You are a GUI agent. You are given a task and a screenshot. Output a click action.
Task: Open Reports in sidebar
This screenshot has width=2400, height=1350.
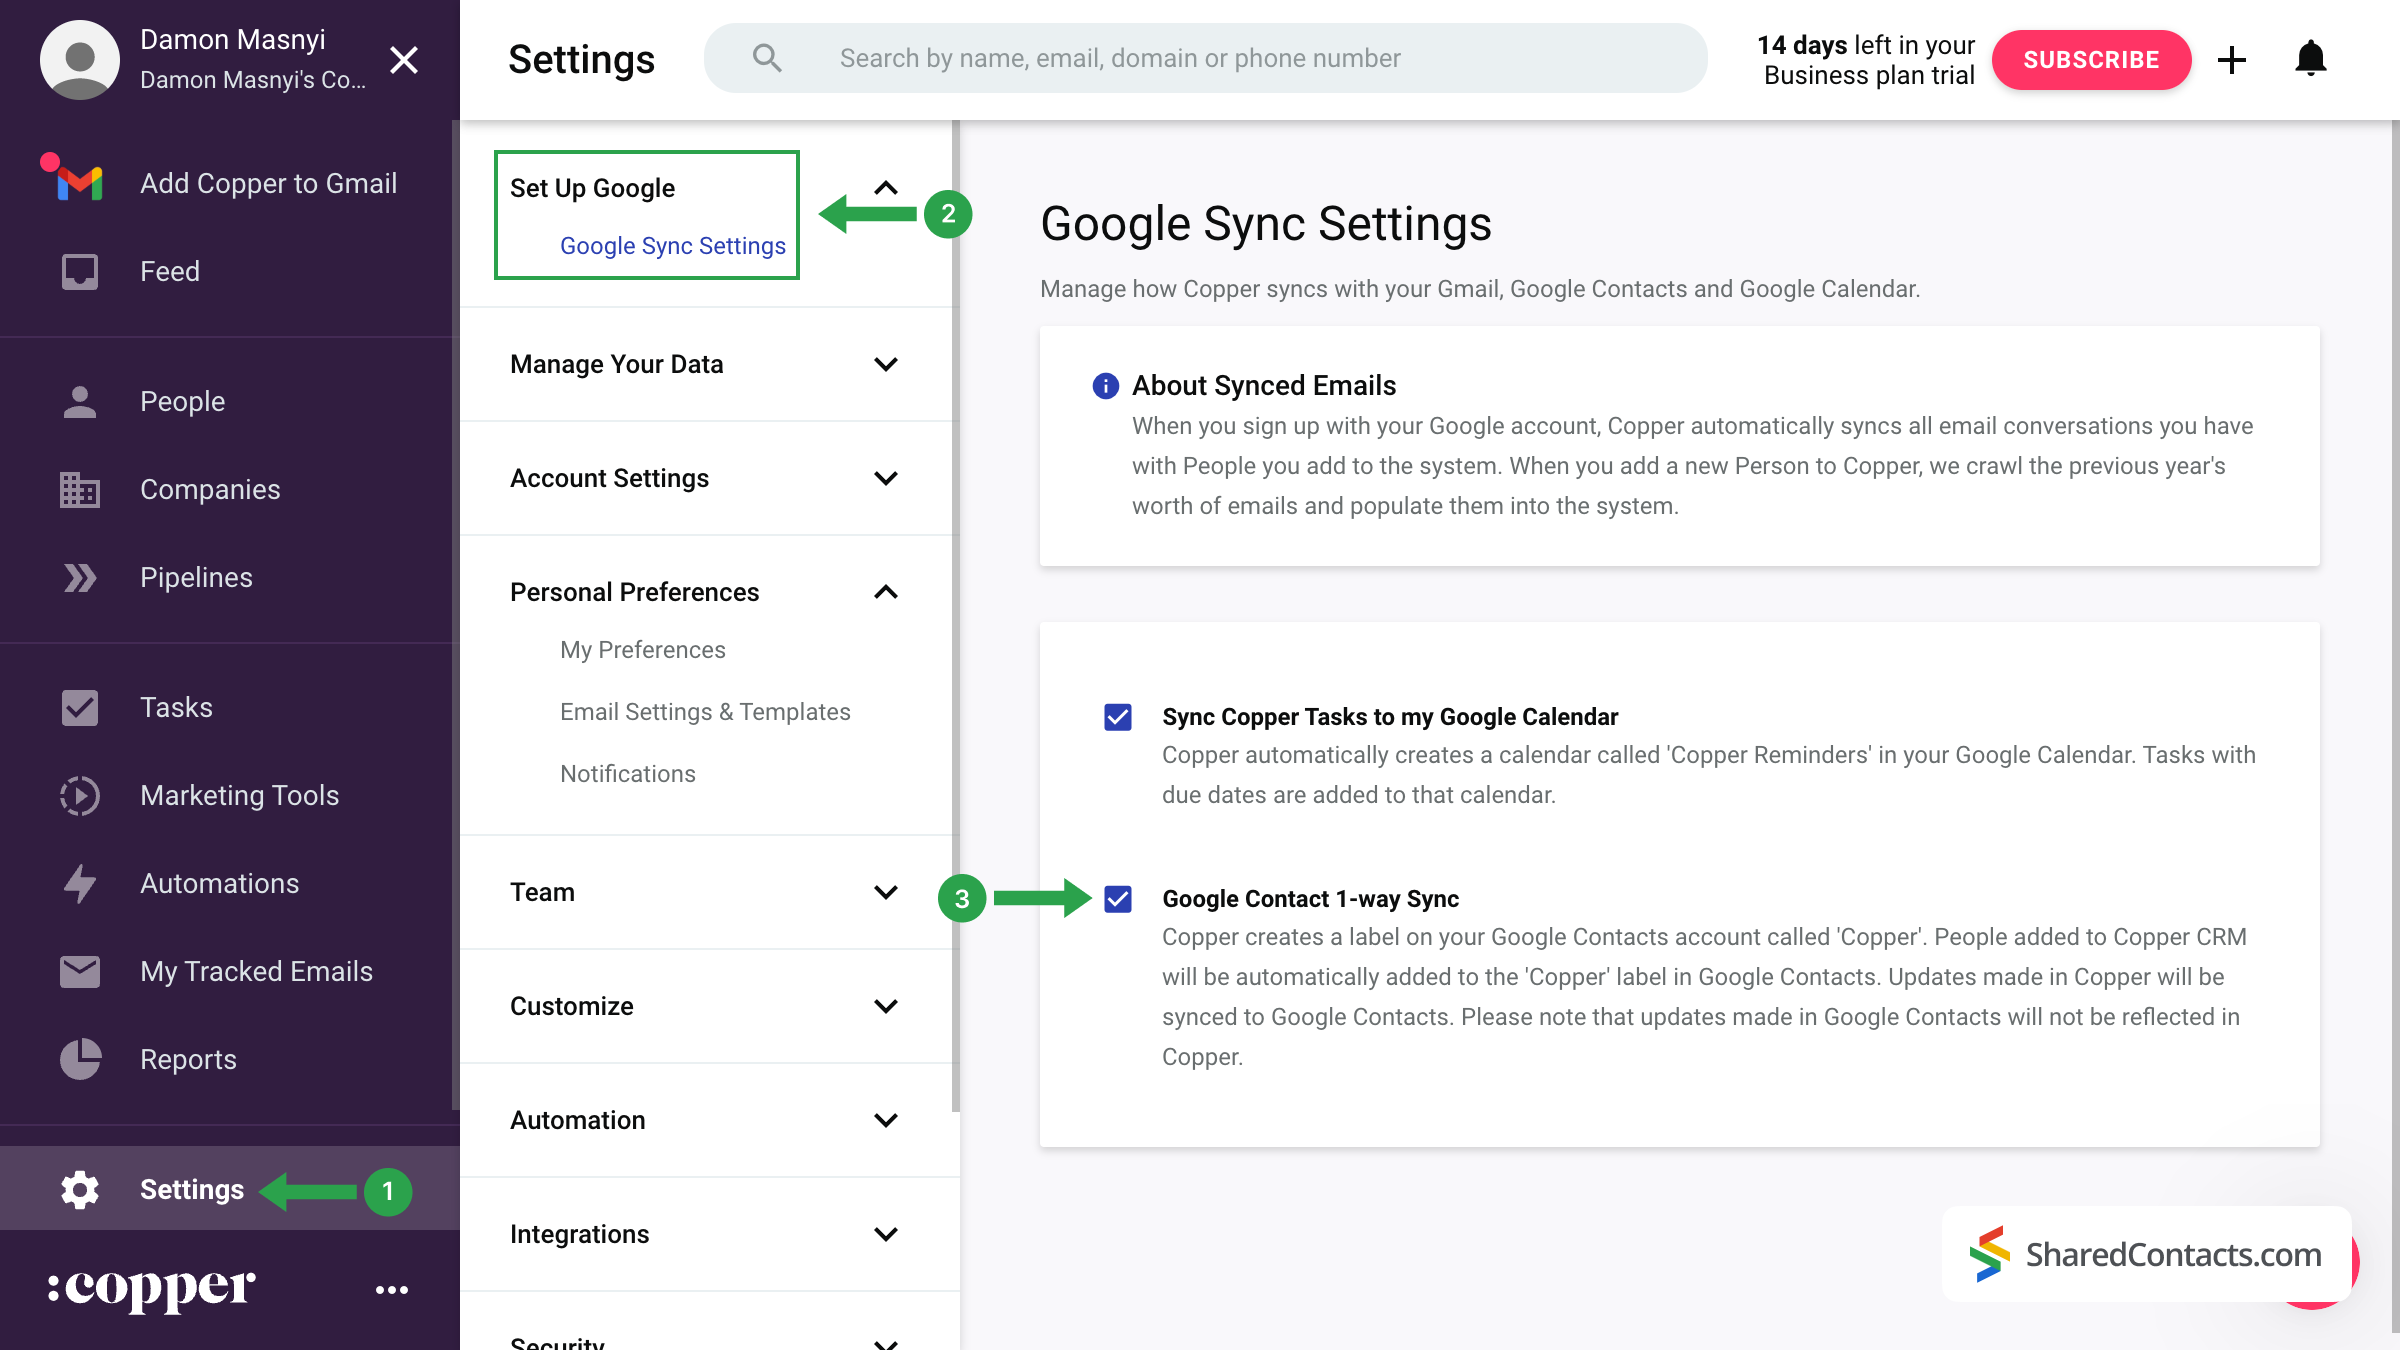click(x=230, y=1060)
